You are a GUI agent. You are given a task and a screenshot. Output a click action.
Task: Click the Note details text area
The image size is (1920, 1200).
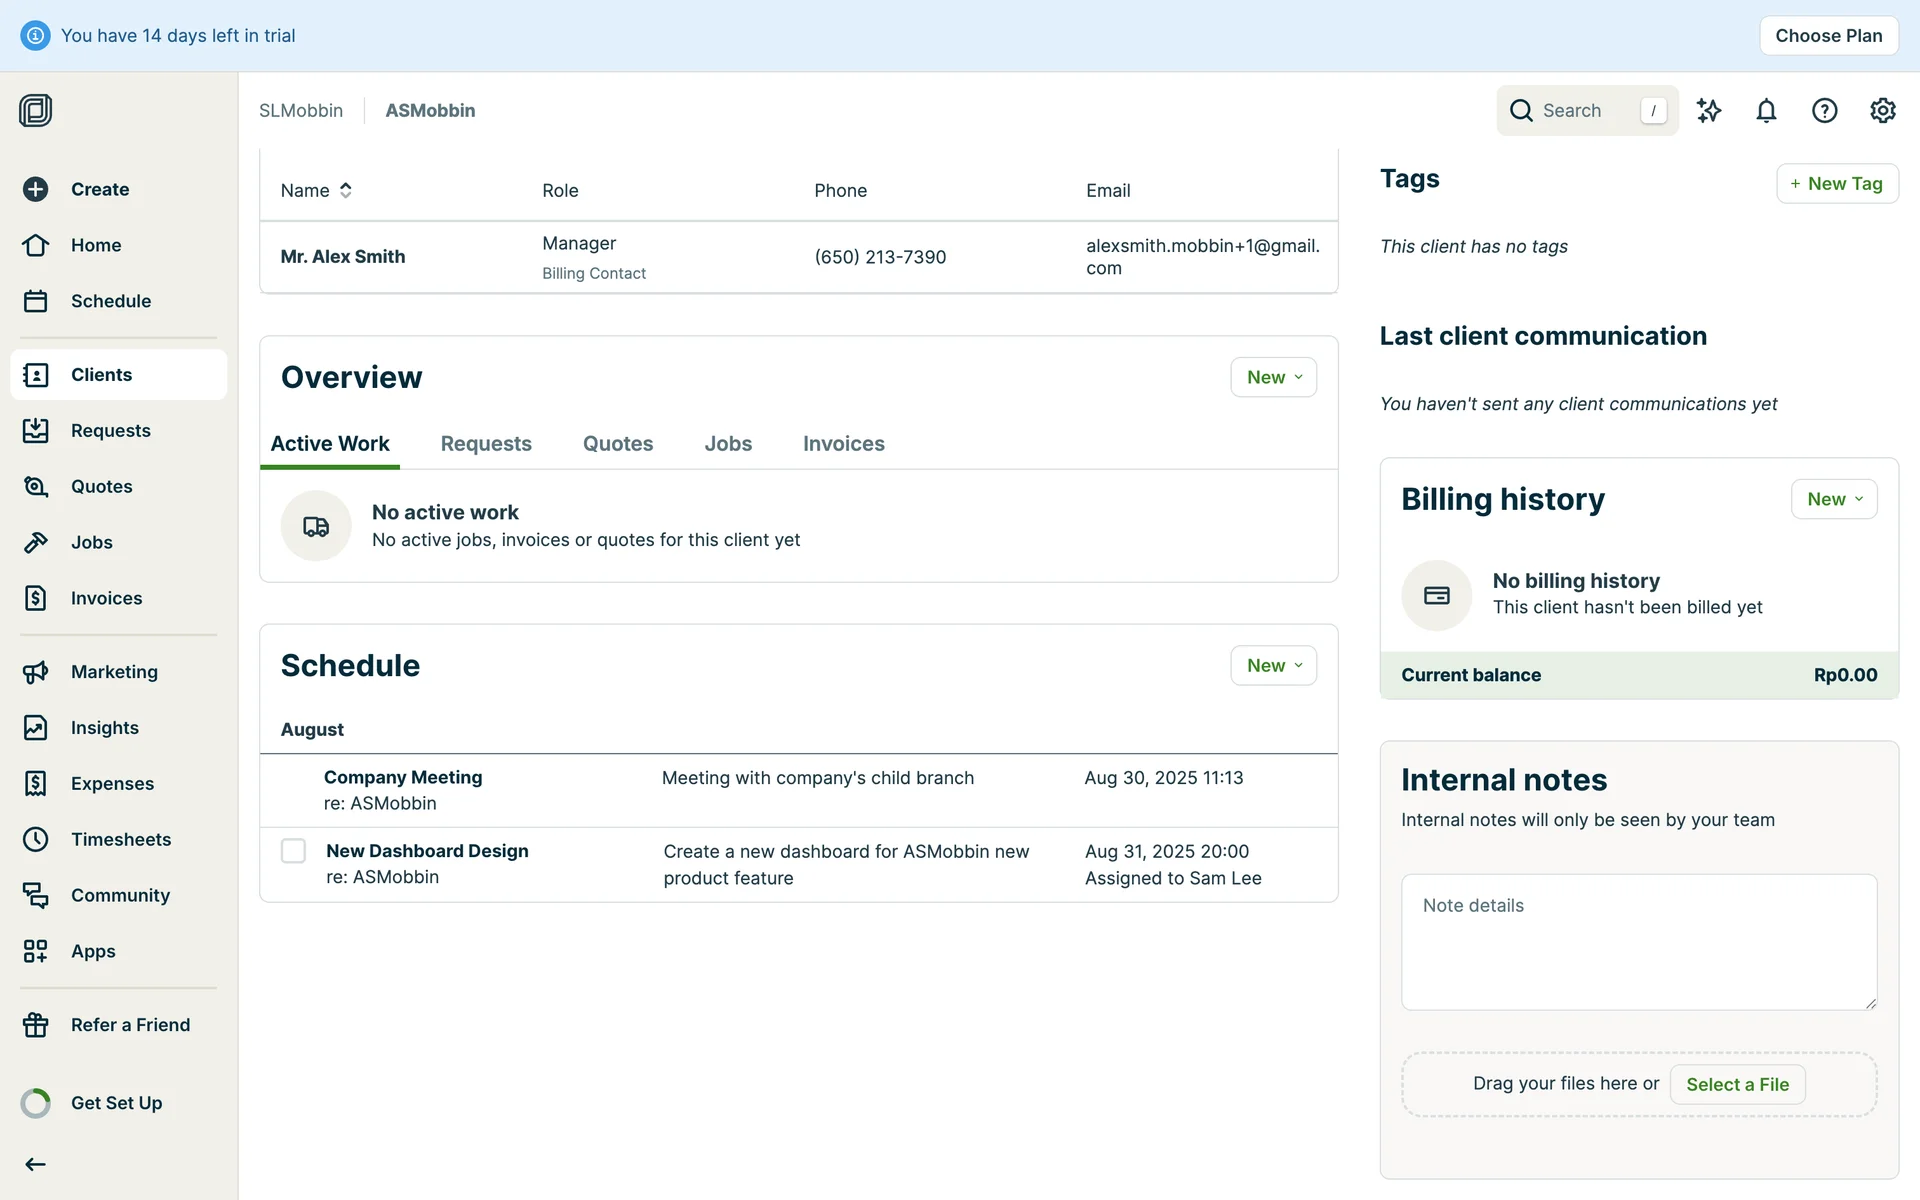[x=1638, y=941]
